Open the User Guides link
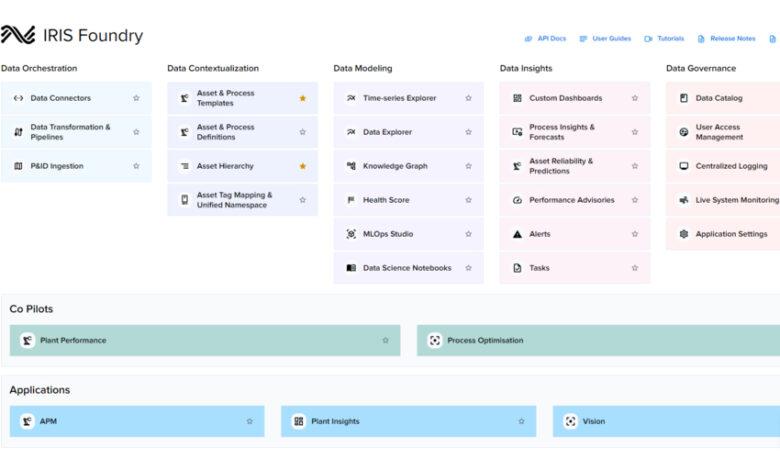 pyautogui.click(x=605, y=38)
